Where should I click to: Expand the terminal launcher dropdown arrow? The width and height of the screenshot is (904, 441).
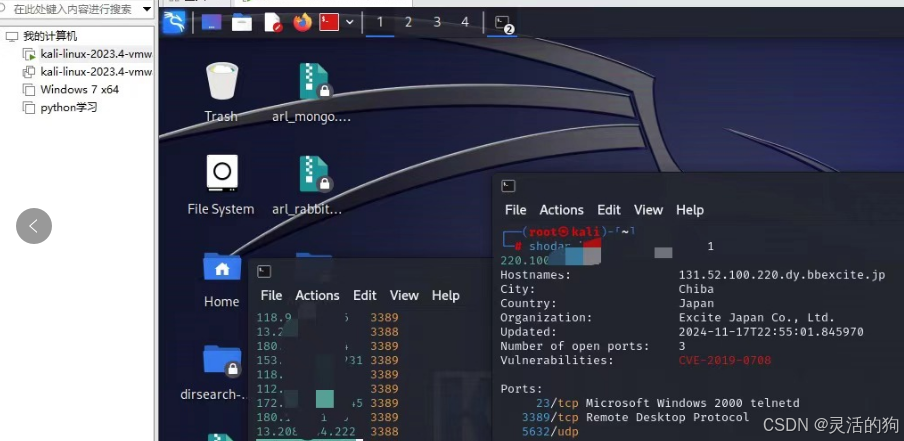(x=349, y=22)
